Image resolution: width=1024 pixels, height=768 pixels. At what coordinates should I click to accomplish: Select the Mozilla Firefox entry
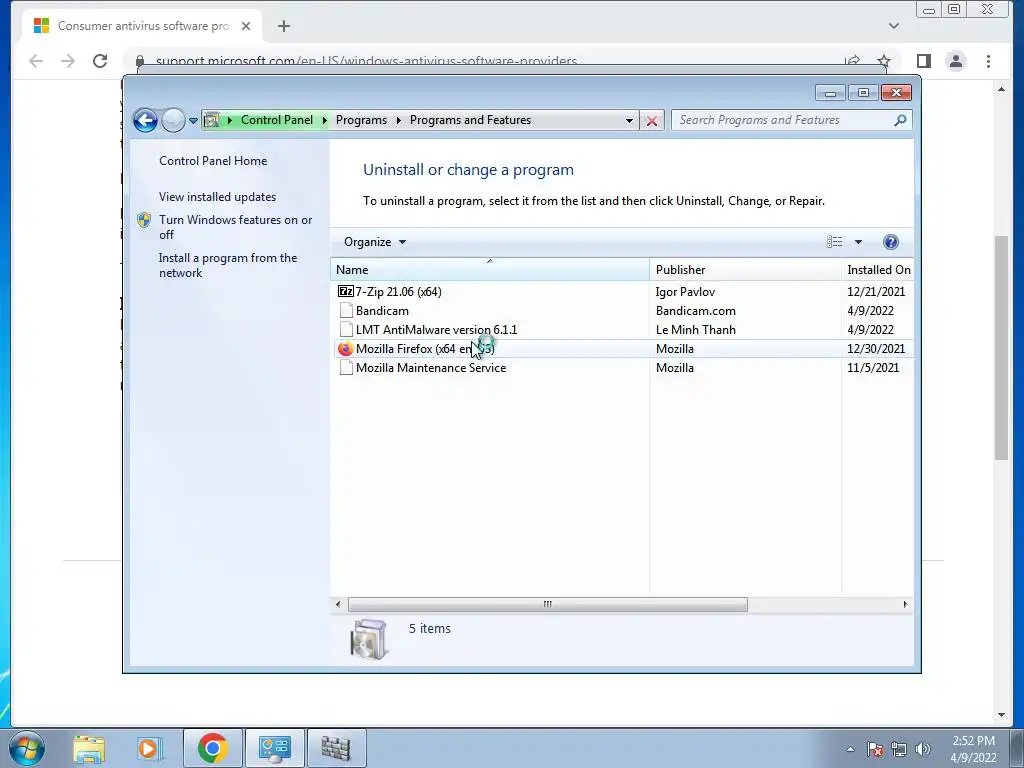pyautogui.click(x=425, y=349)
